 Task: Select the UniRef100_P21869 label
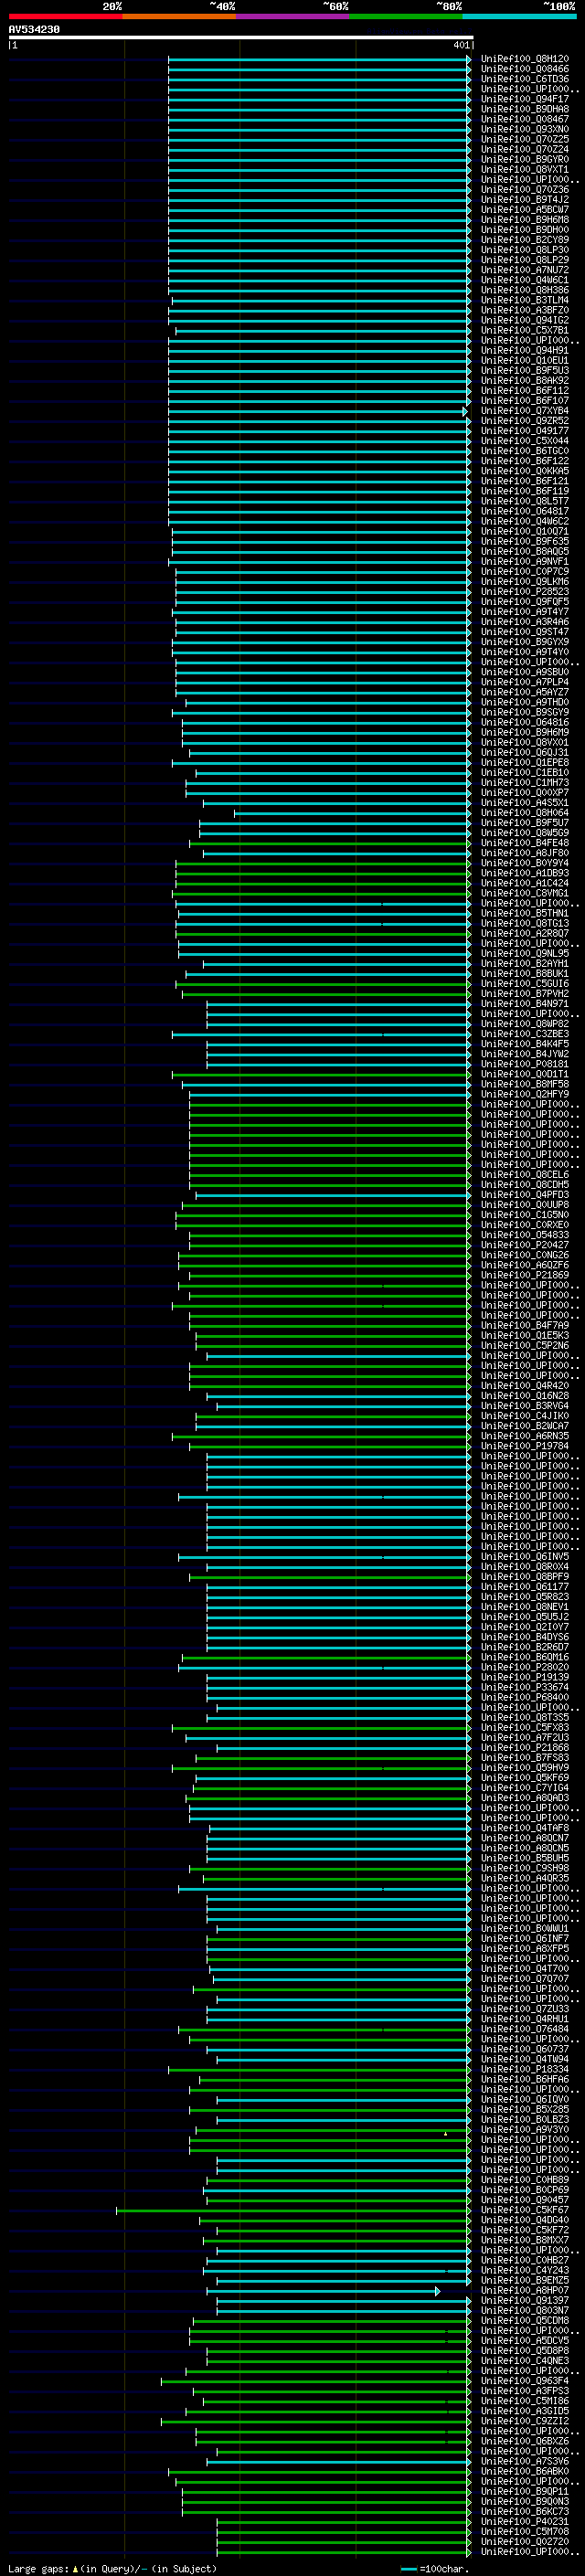point(524,1275)
